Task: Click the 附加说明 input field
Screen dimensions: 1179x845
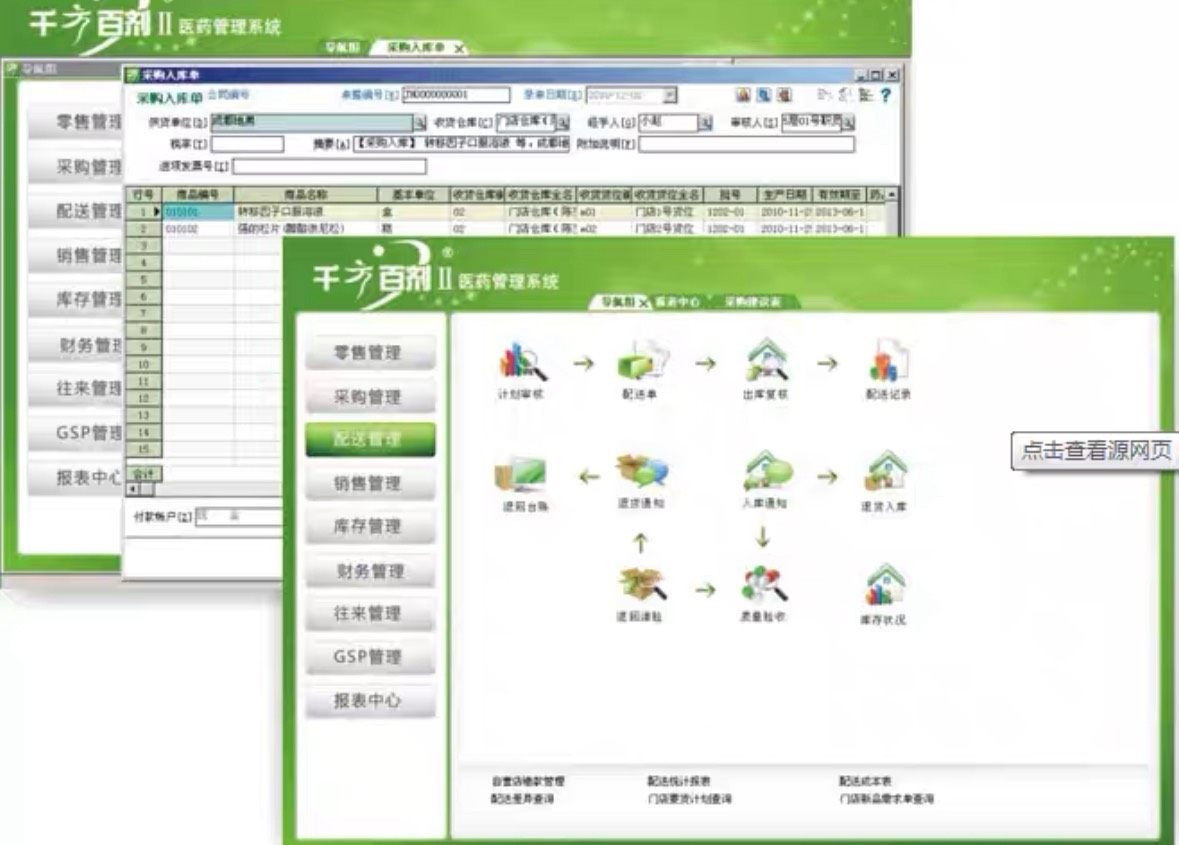Action: [x=746, y=144]
